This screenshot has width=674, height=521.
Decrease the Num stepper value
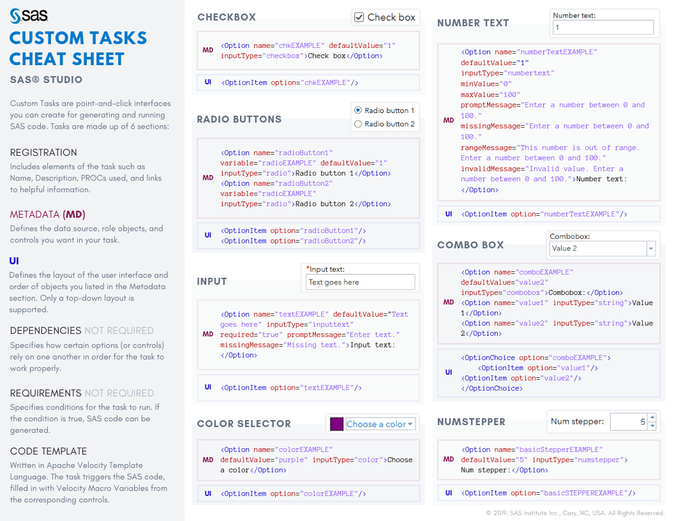[652, 426]
